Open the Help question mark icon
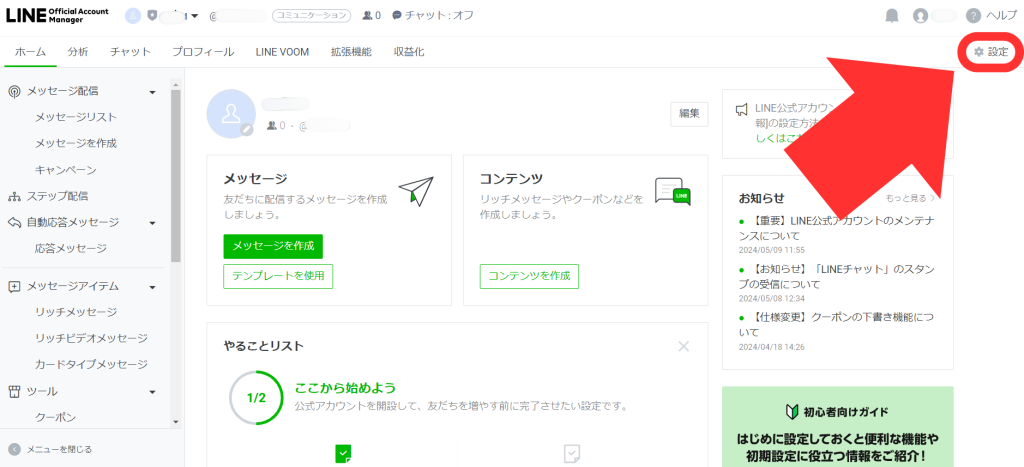The width and height of the screenshot is (1024, 467). 973,16
